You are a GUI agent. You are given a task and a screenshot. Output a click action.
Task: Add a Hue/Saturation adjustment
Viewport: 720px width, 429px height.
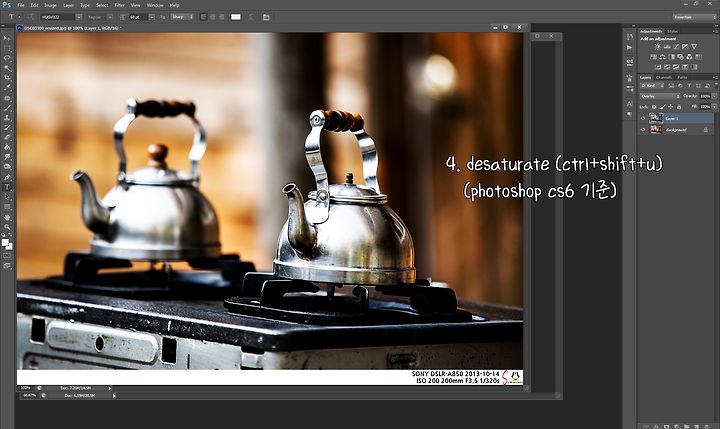653,57
